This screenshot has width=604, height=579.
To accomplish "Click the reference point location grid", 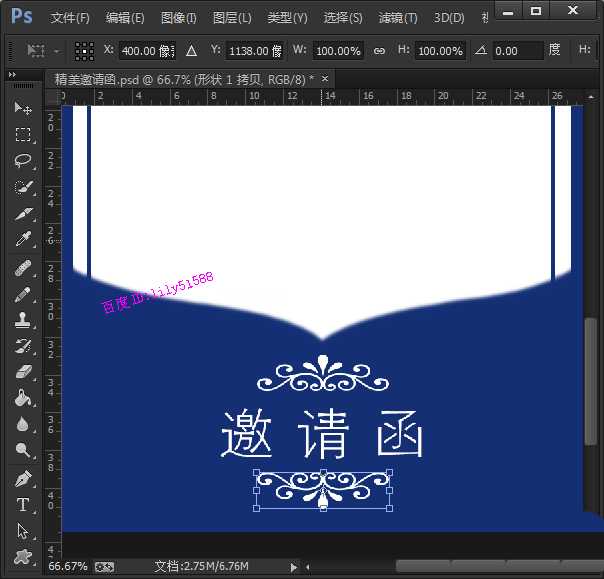I will [85, 51].
